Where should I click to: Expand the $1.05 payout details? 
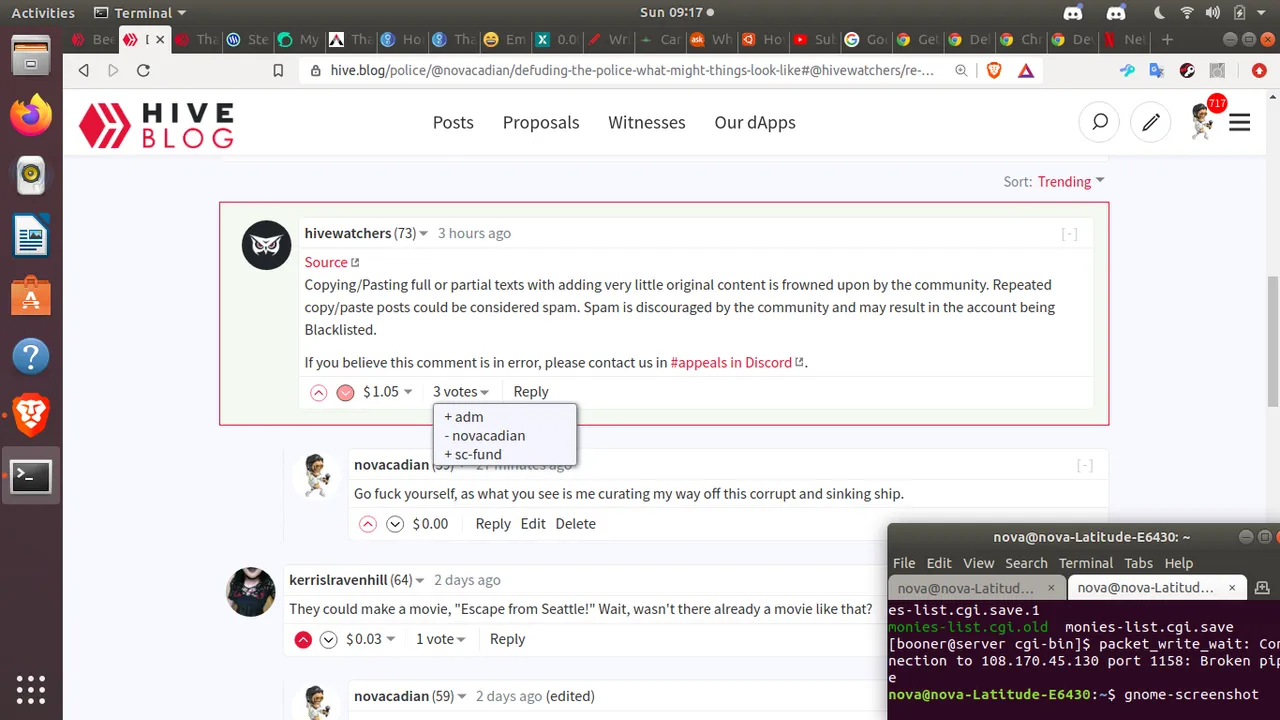(388, 392)
